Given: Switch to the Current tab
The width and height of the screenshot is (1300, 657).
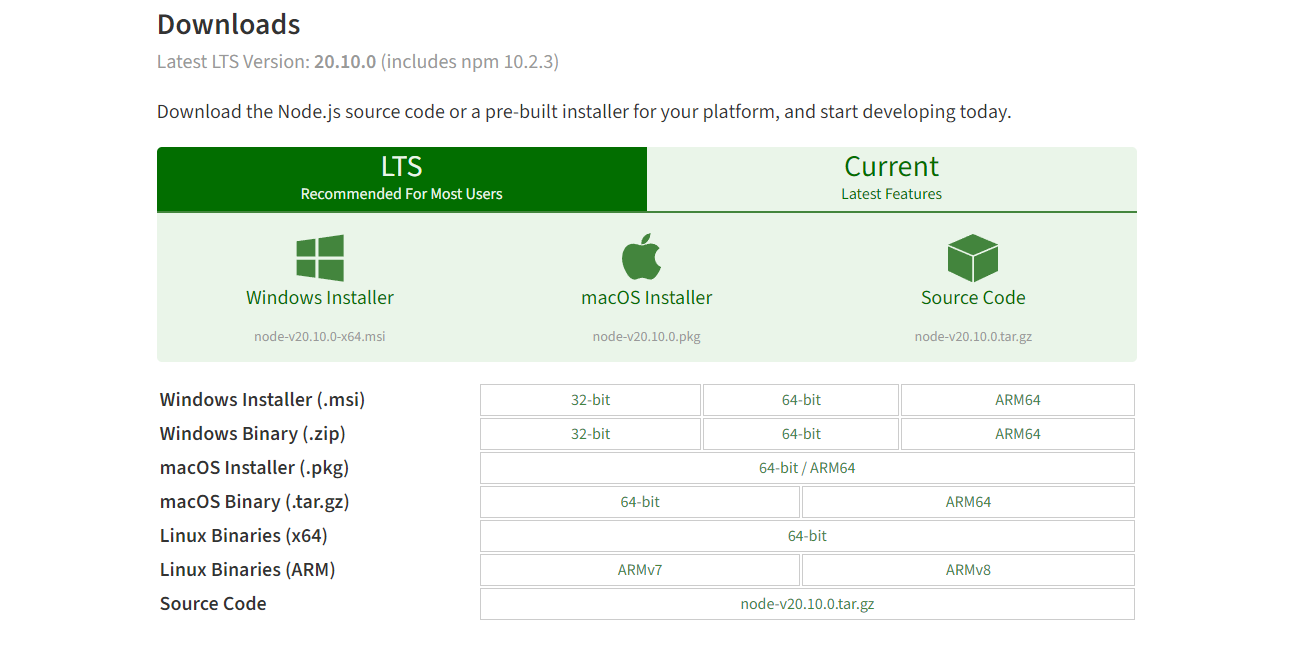Looking at the screenshot, I should [x=891, y=178].
